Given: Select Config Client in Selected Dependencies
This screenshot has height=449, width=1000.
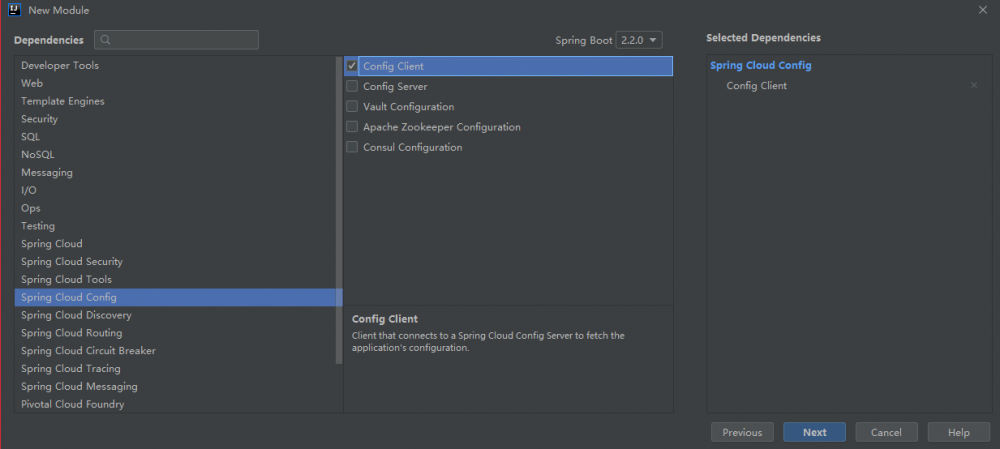Looking at the screenshot, I should (756, 85).
